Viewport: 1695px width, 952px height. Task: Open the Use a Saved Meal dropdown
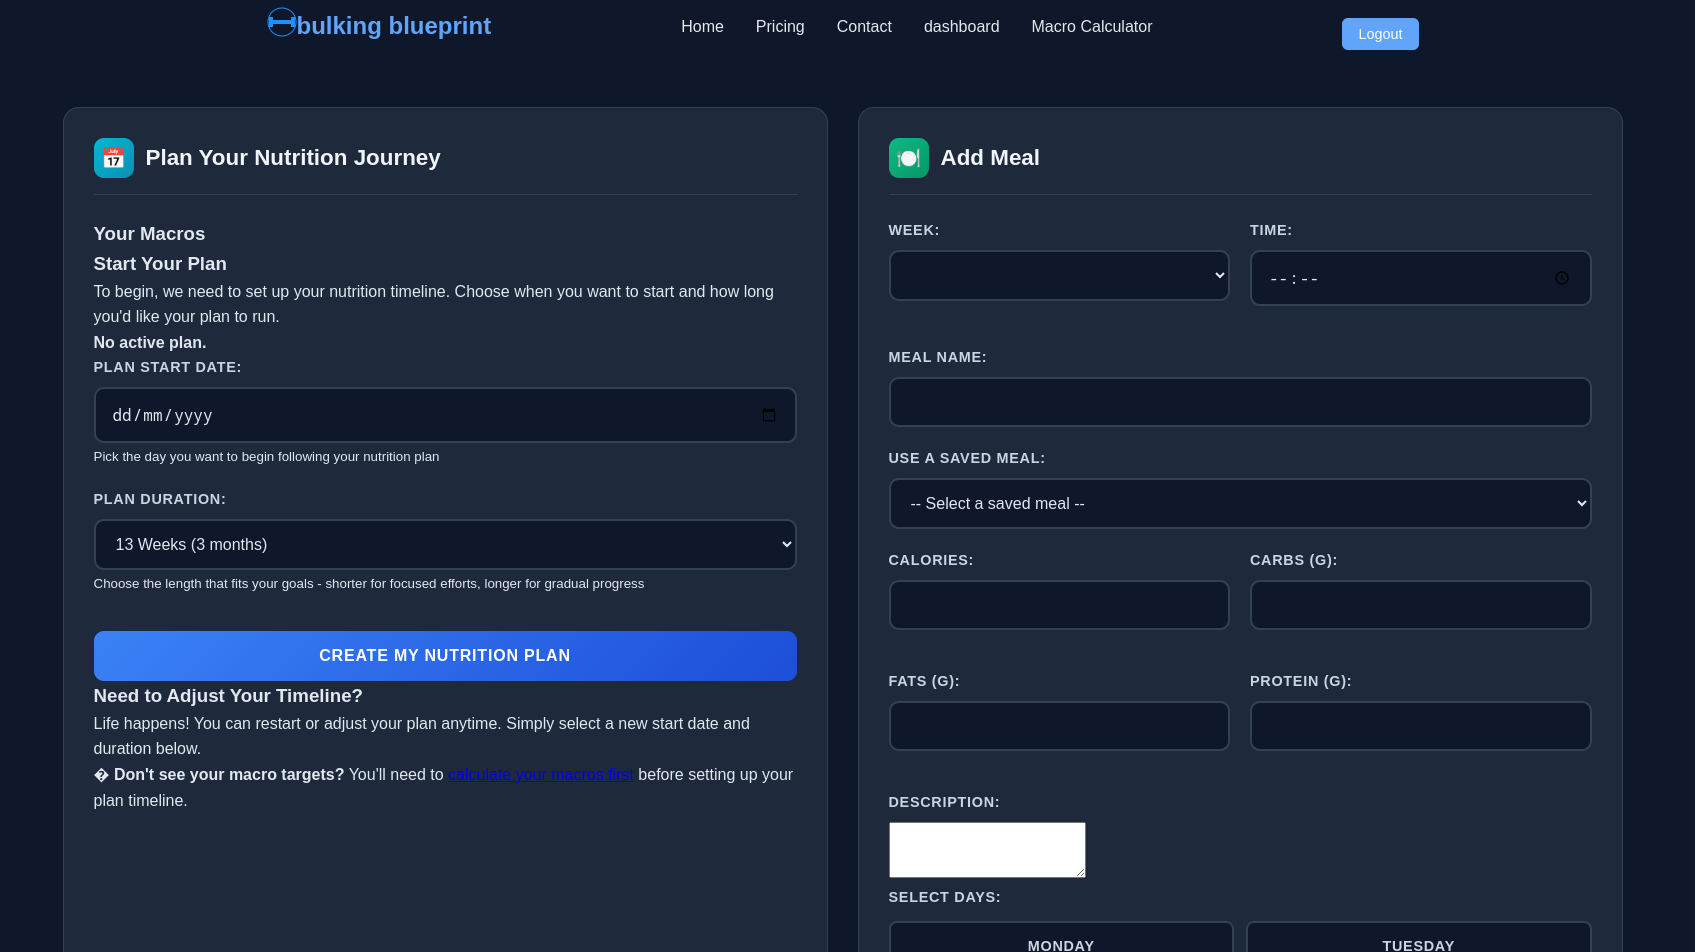pyautogui.click(x=1239, y=503)
